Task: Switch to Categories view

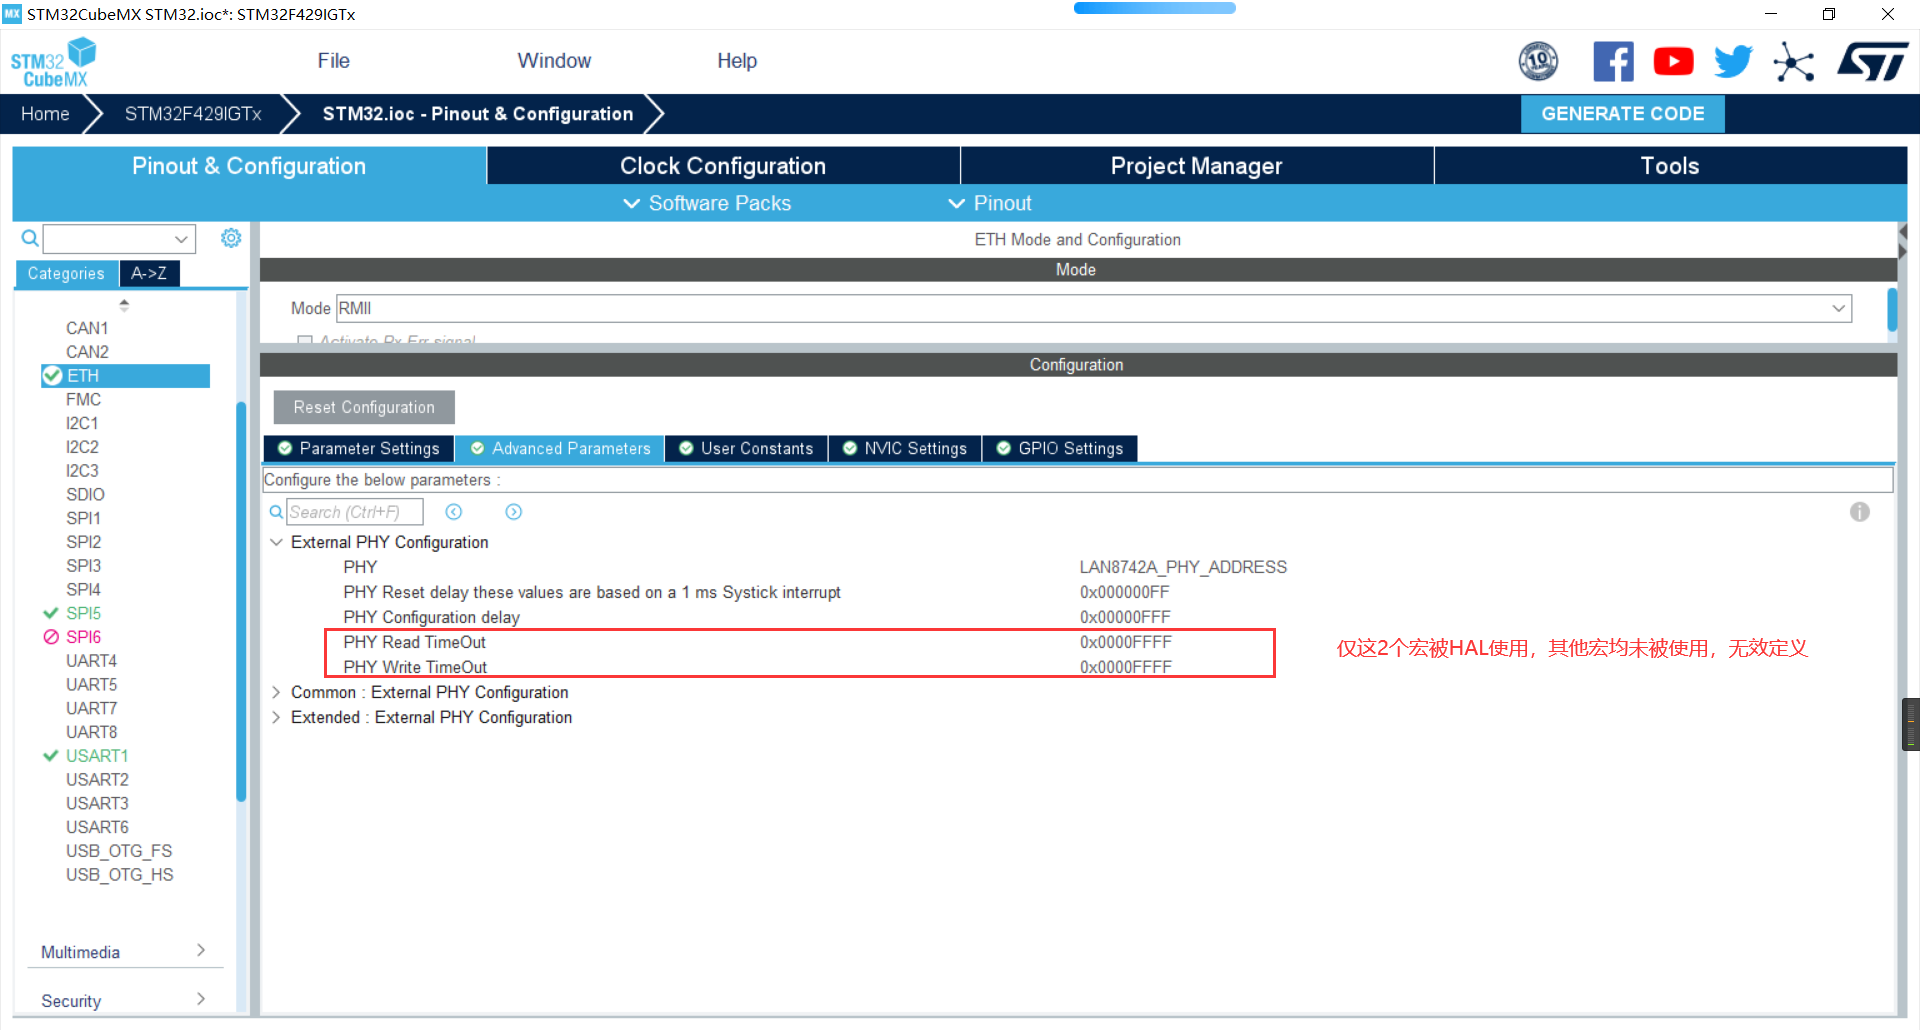Action: pos(66,274)
